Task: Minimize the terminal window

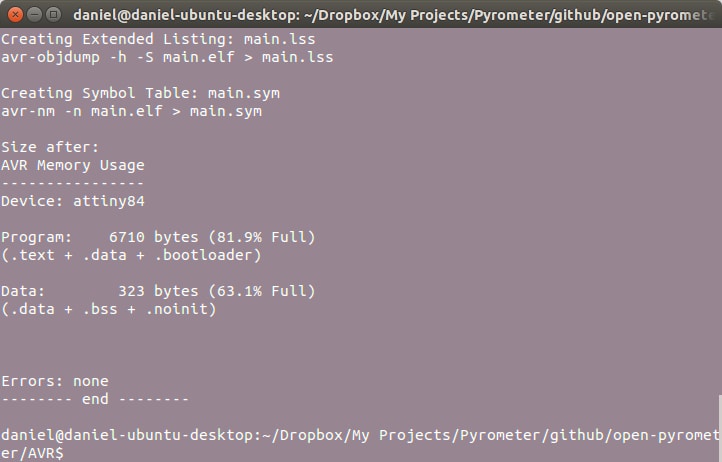Action: coord(33,14)
